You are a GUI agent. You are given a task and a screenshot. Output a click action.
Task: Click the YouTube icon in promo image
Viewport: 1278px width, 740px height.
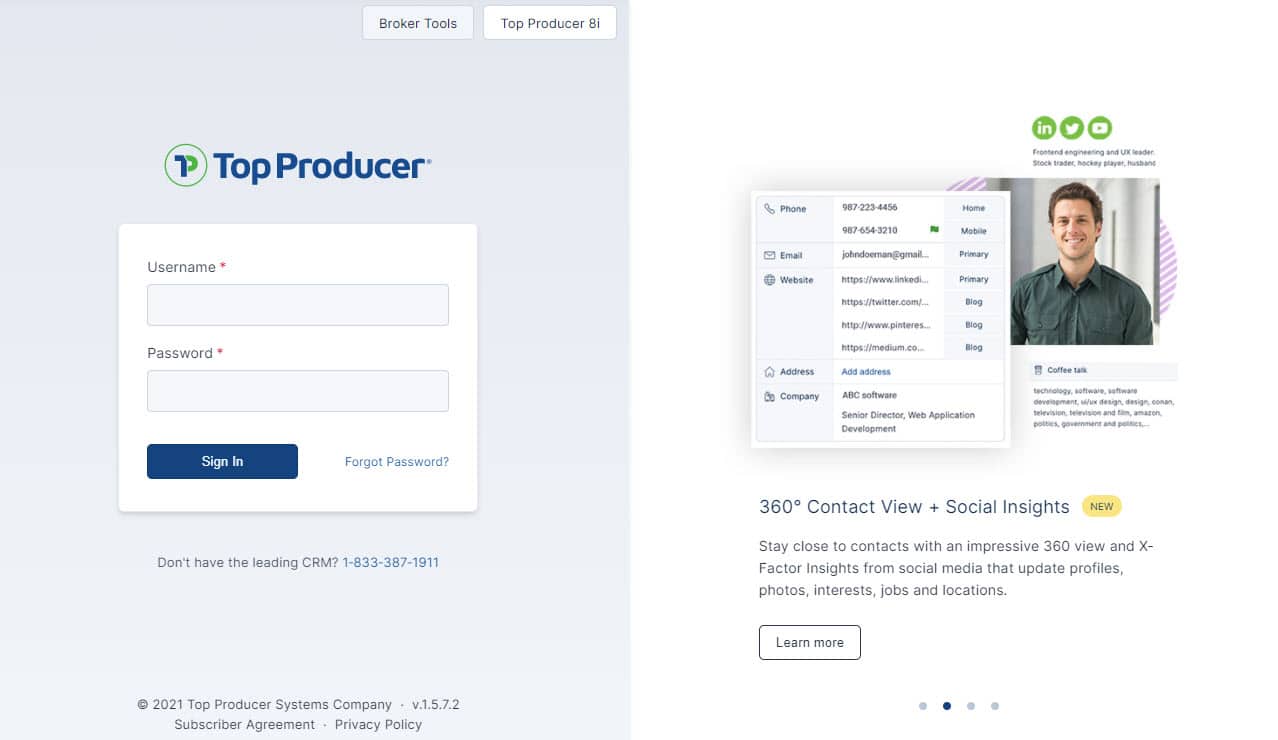pyautogui.click(x=1100, y=127)
